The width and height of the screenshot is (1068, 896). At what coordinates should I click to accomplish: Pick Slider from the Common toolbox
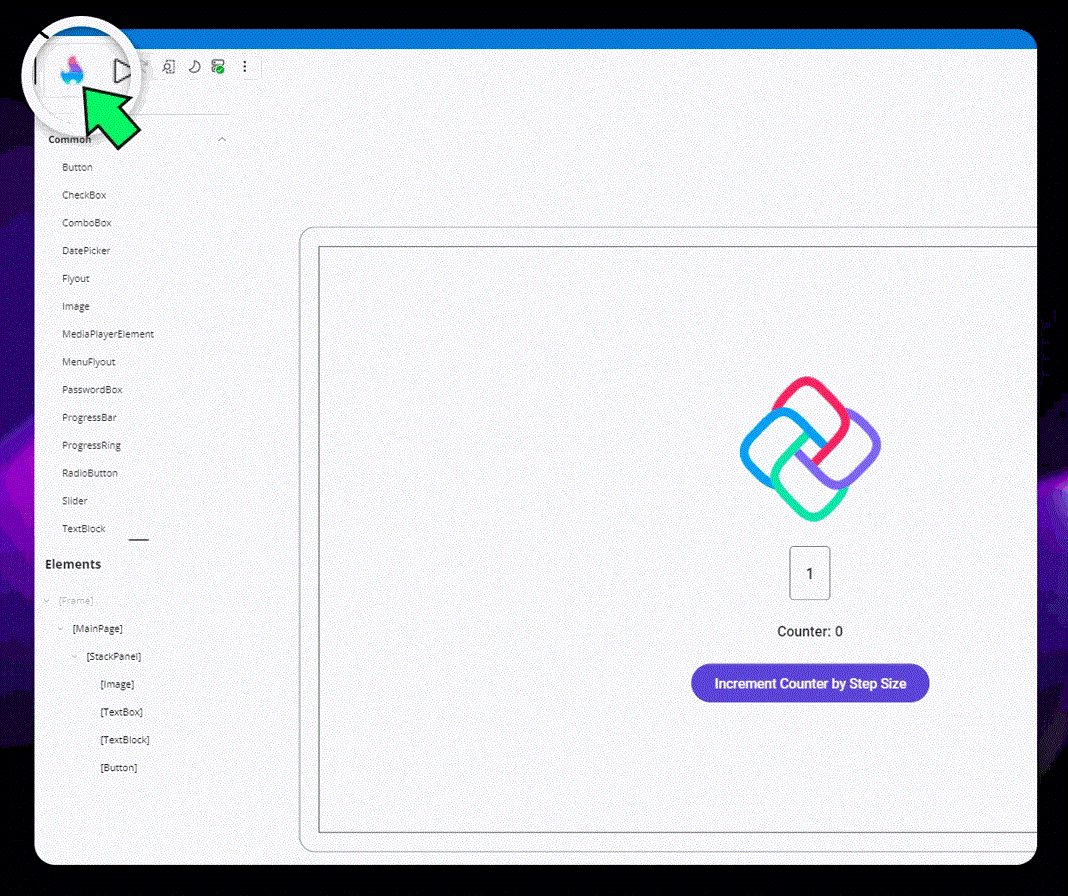[x=74, y=501]
